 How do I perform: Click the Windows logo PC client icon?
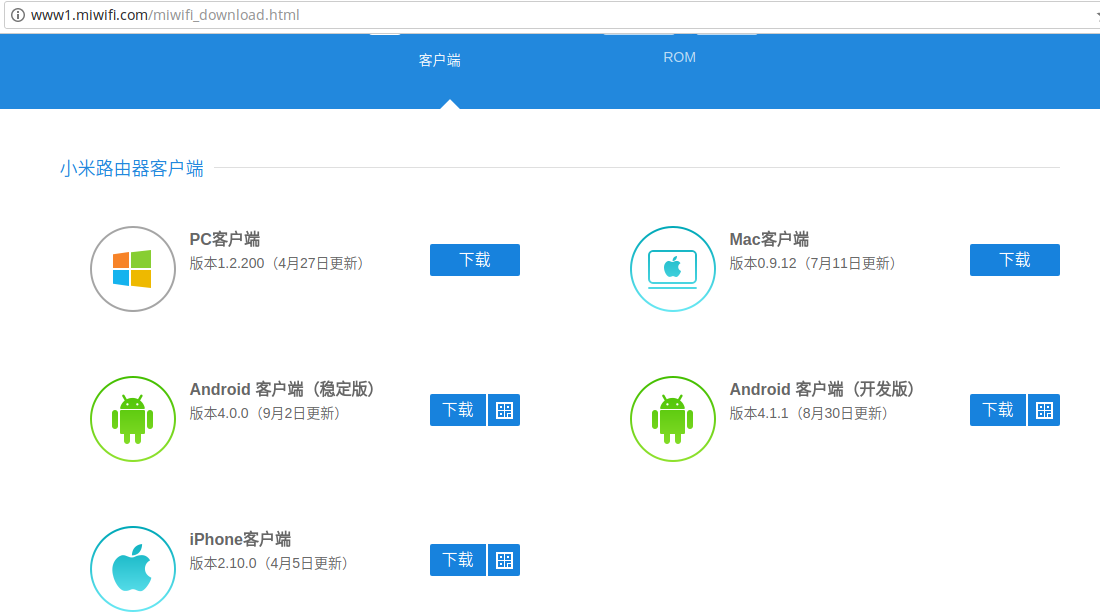(133, 269)
